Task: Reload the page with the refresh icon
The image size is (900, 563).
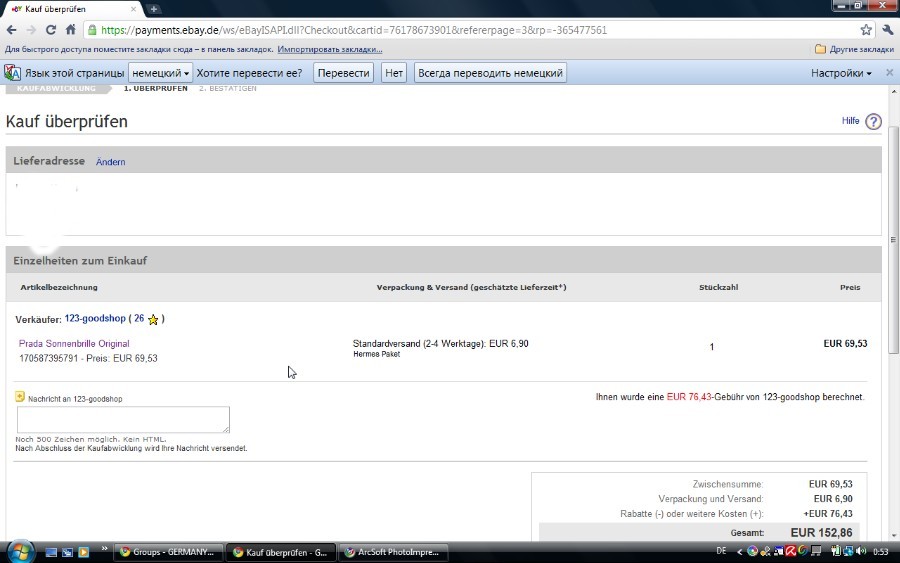Action: 51,30
